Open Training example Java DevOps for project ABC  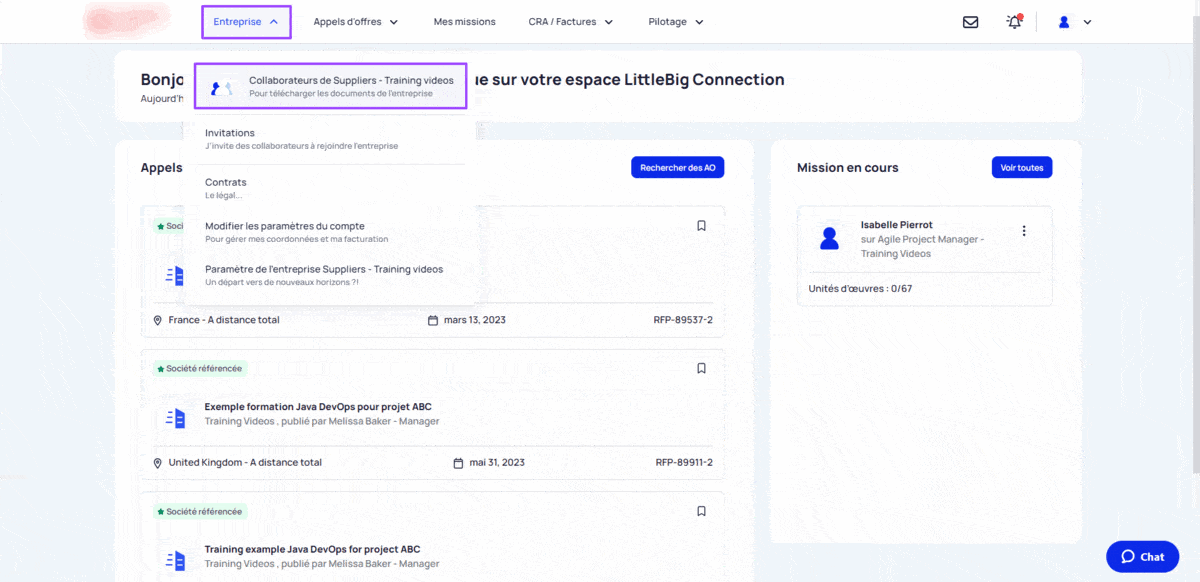point(312,549)
